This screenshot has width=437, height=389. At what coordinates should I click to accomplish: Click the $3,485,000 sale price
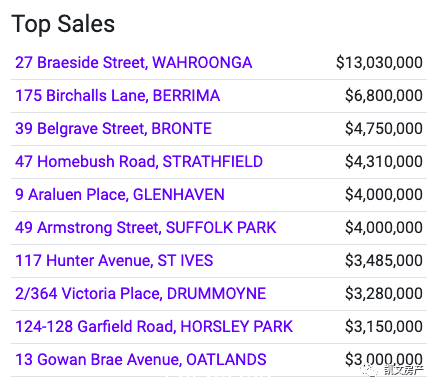(x=384, y=261)
